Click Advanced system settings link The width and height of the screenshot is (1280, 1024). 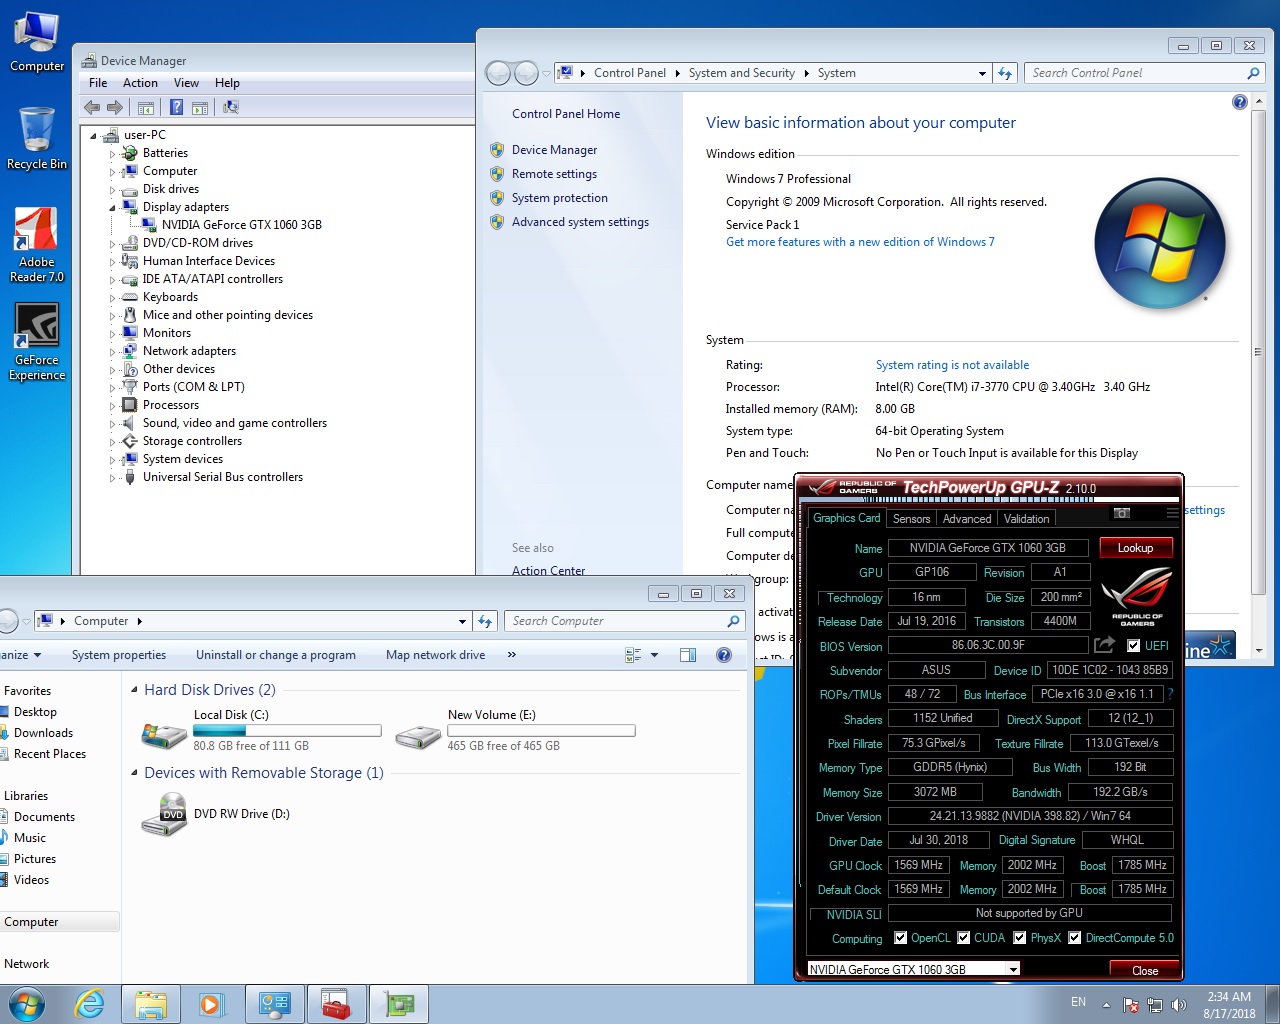pos(580,222)
